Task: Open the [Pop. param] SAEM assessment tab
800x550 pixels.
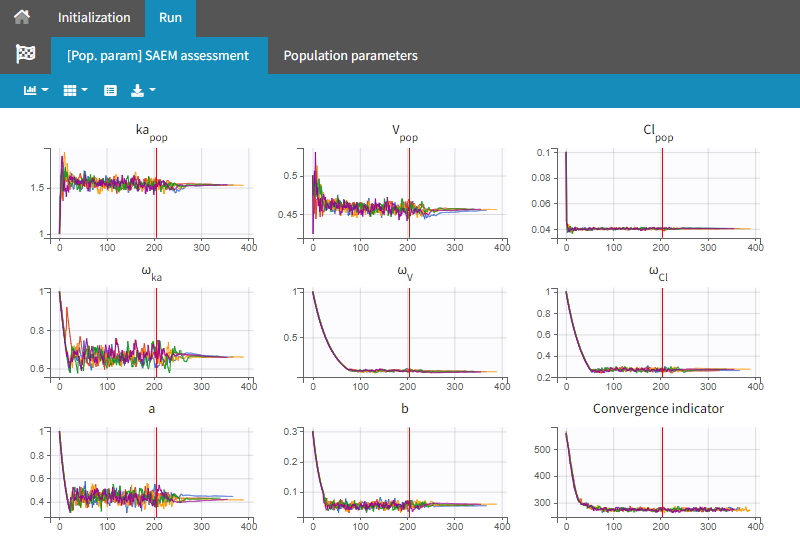Action: point(158,55)
